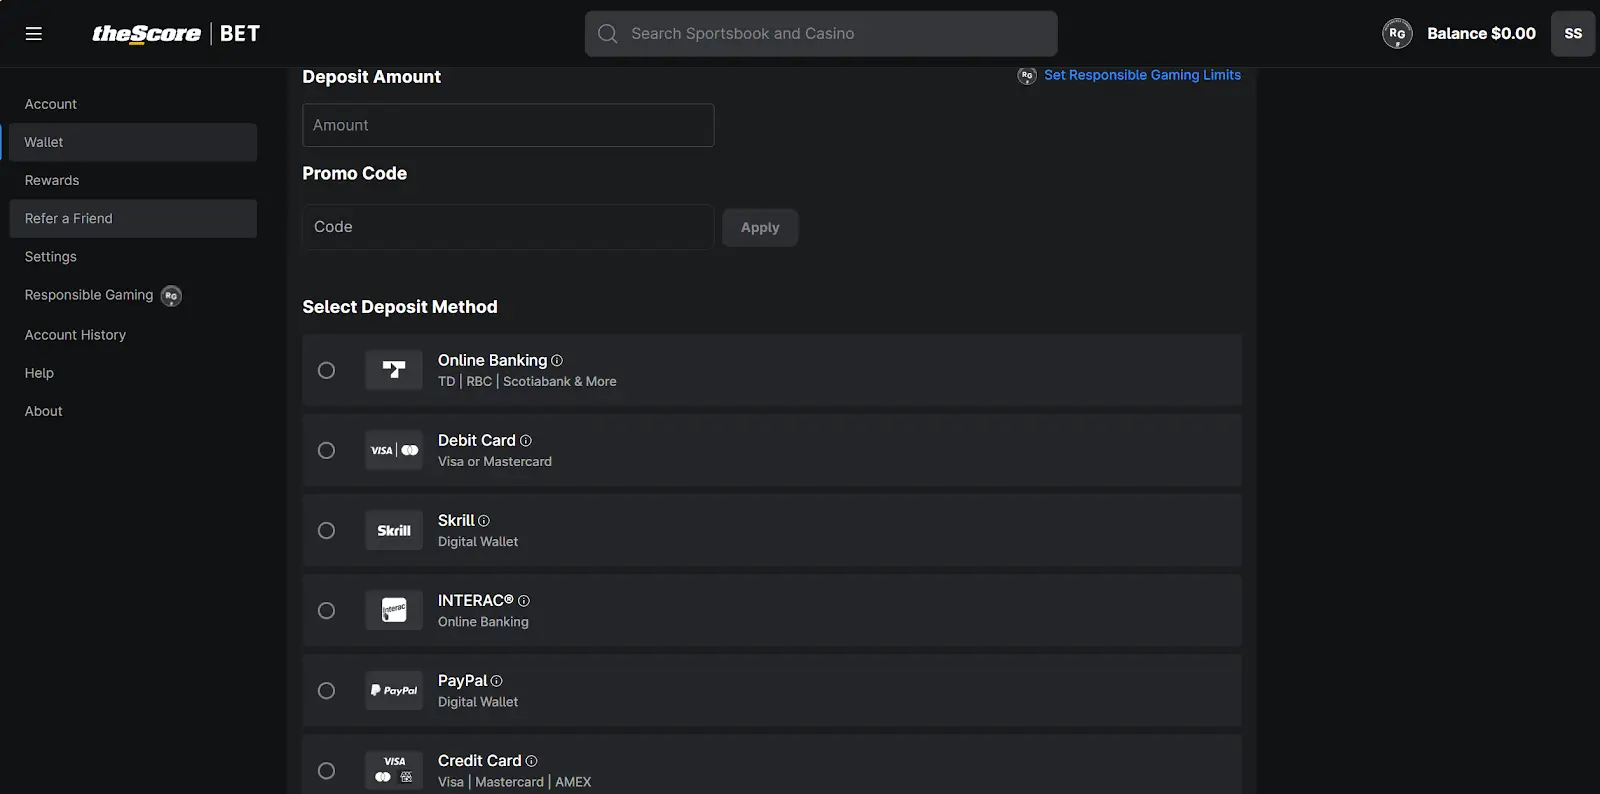Click the deposit Amount input field

tap(508, 125)
